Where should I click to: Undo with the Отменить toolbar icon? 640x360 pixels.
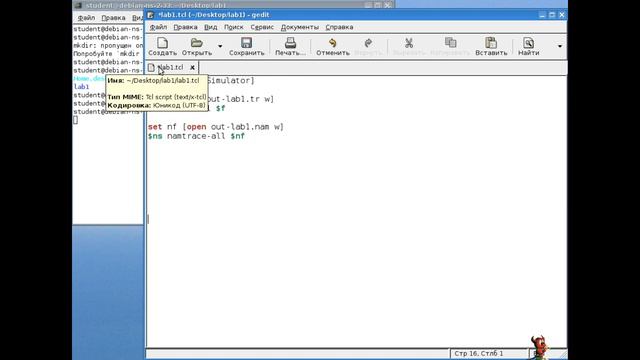point(333,43)
